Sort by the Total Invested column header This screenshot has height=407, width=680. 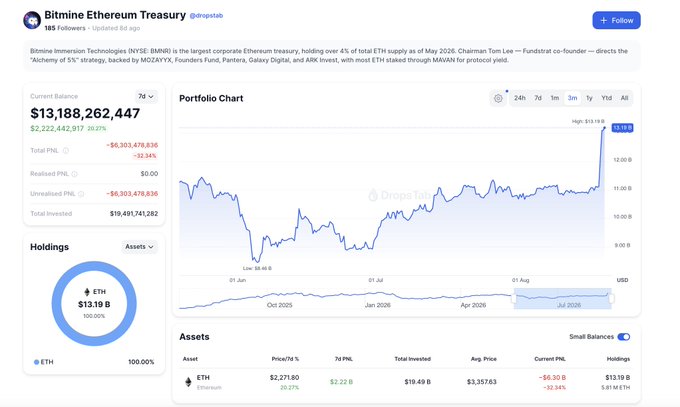(x=412, y=359)
